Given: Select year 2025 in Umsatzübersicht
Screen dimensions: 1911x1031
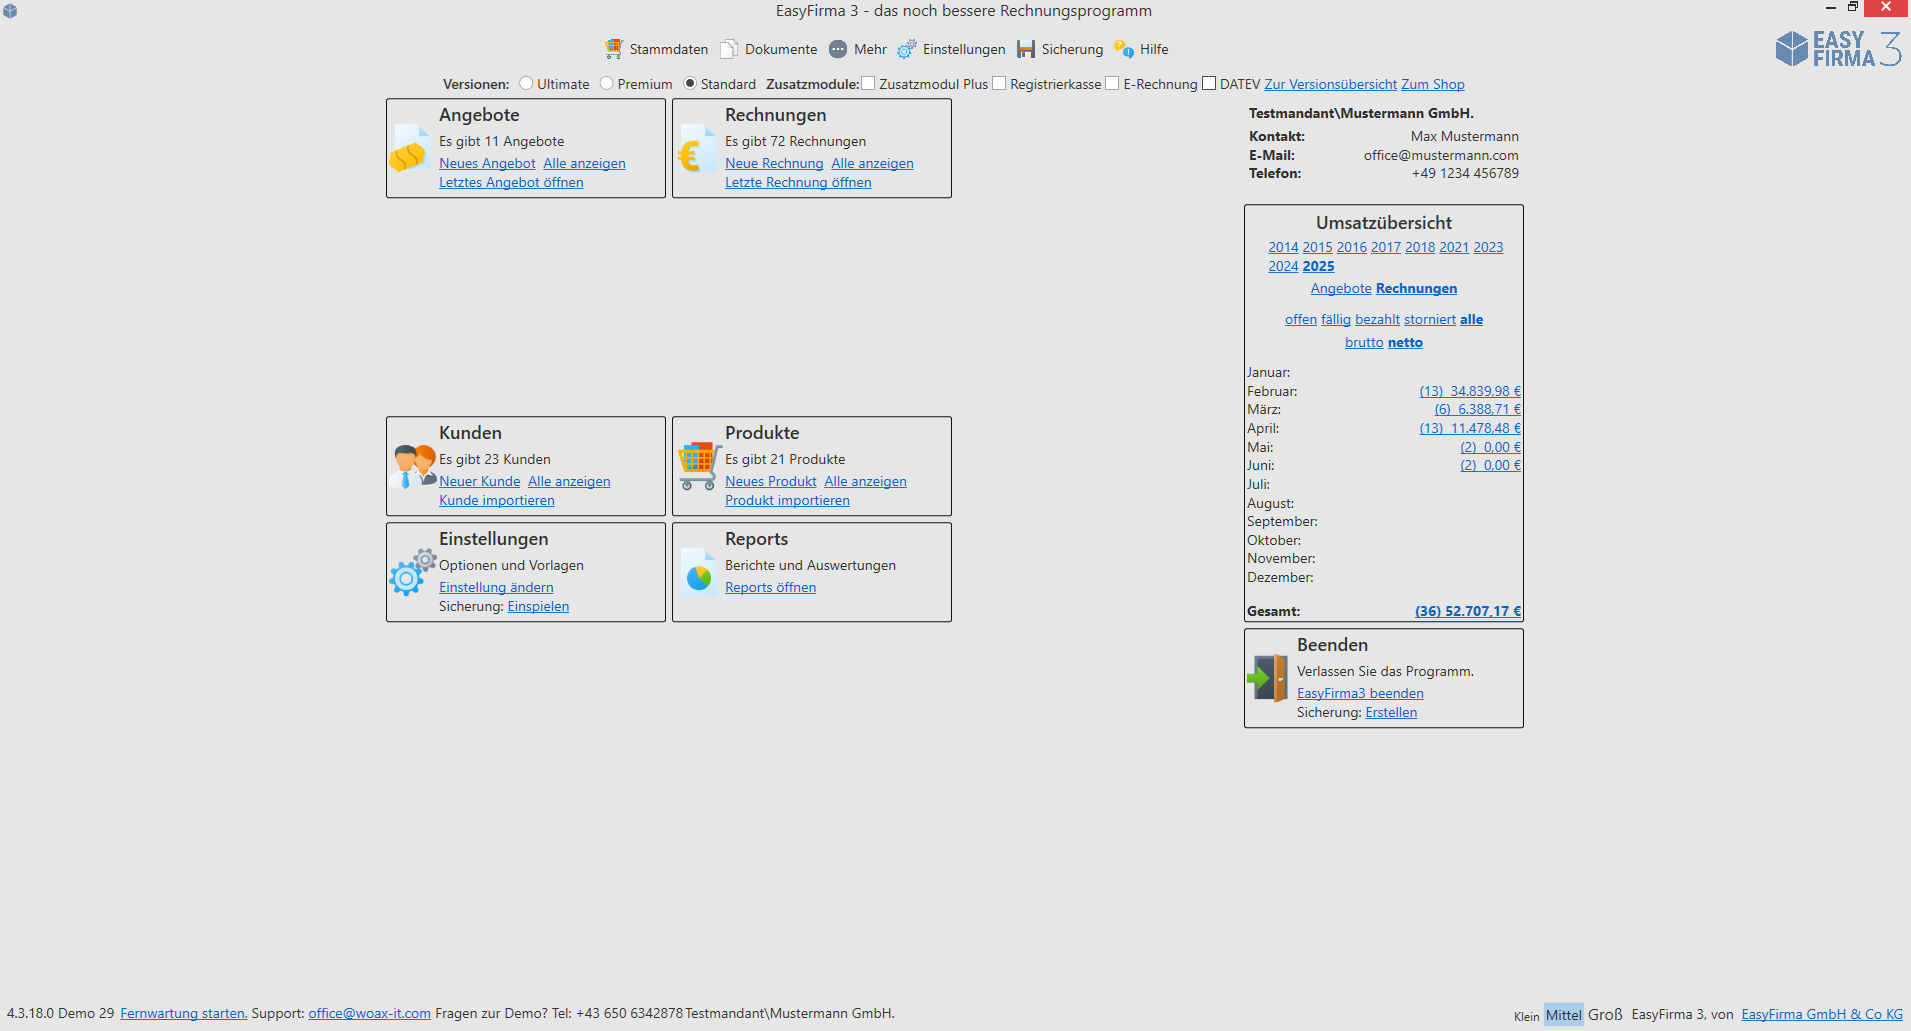Looking at the screenshot, I should [1318, 267].
